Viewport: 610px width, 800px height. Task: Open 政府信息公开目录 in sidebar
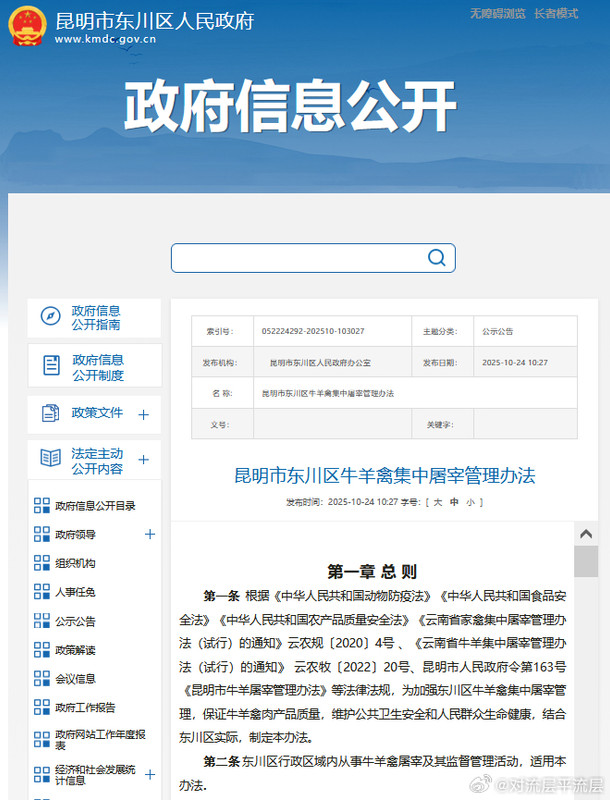point(95,506)
